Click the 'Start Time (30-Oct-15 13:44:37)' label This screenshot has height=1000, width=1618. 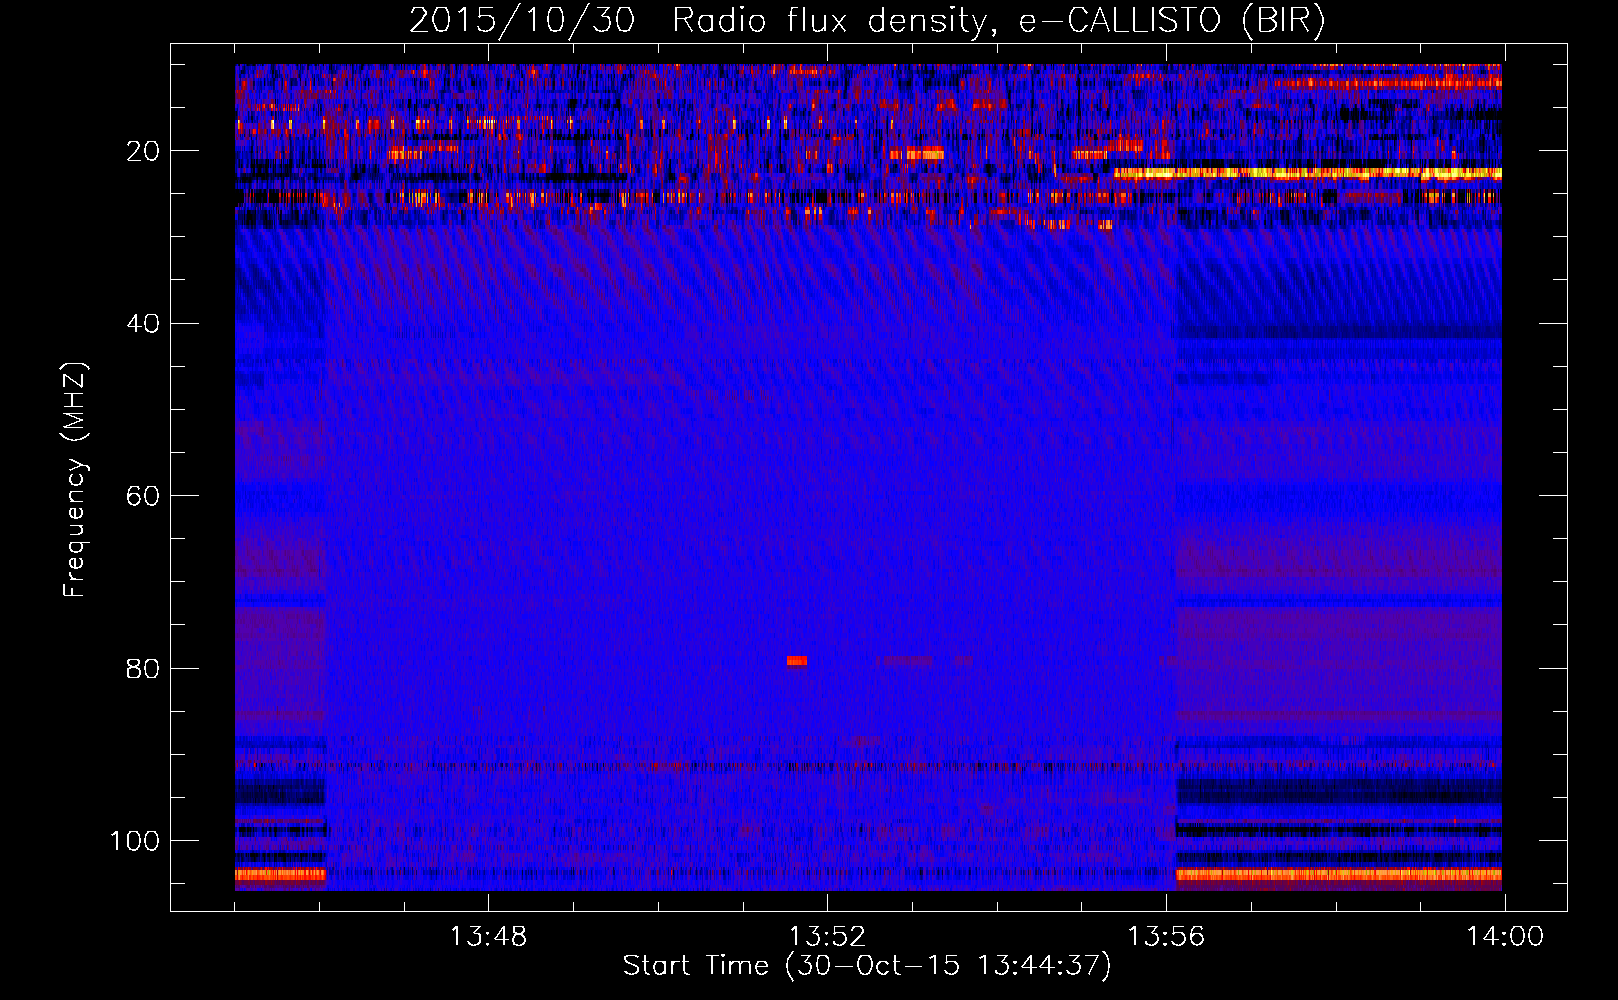866,966
